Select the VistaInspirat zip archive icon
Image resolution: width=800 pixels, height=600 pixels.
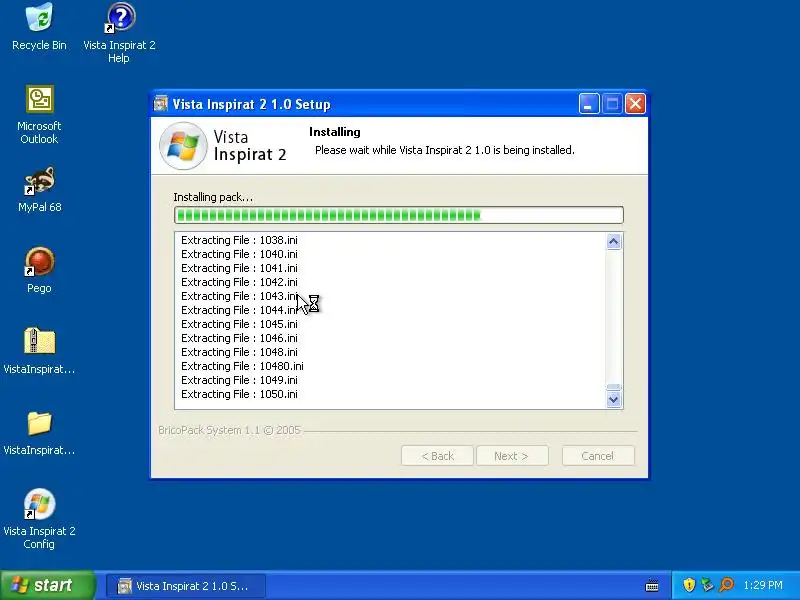39,351
